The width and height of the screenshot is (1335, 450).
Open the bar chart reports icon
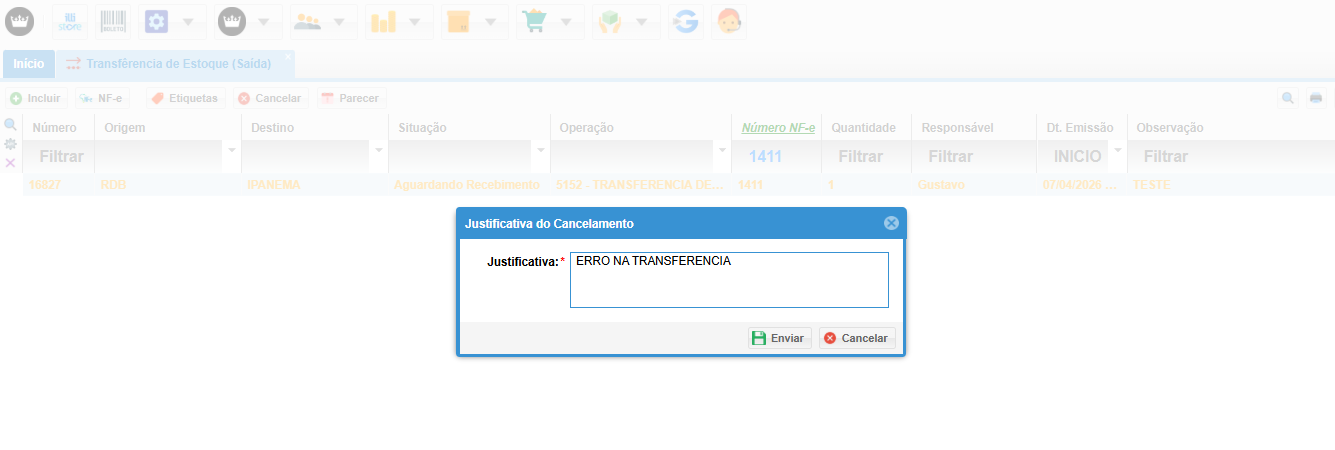click(x=383, y=21)
